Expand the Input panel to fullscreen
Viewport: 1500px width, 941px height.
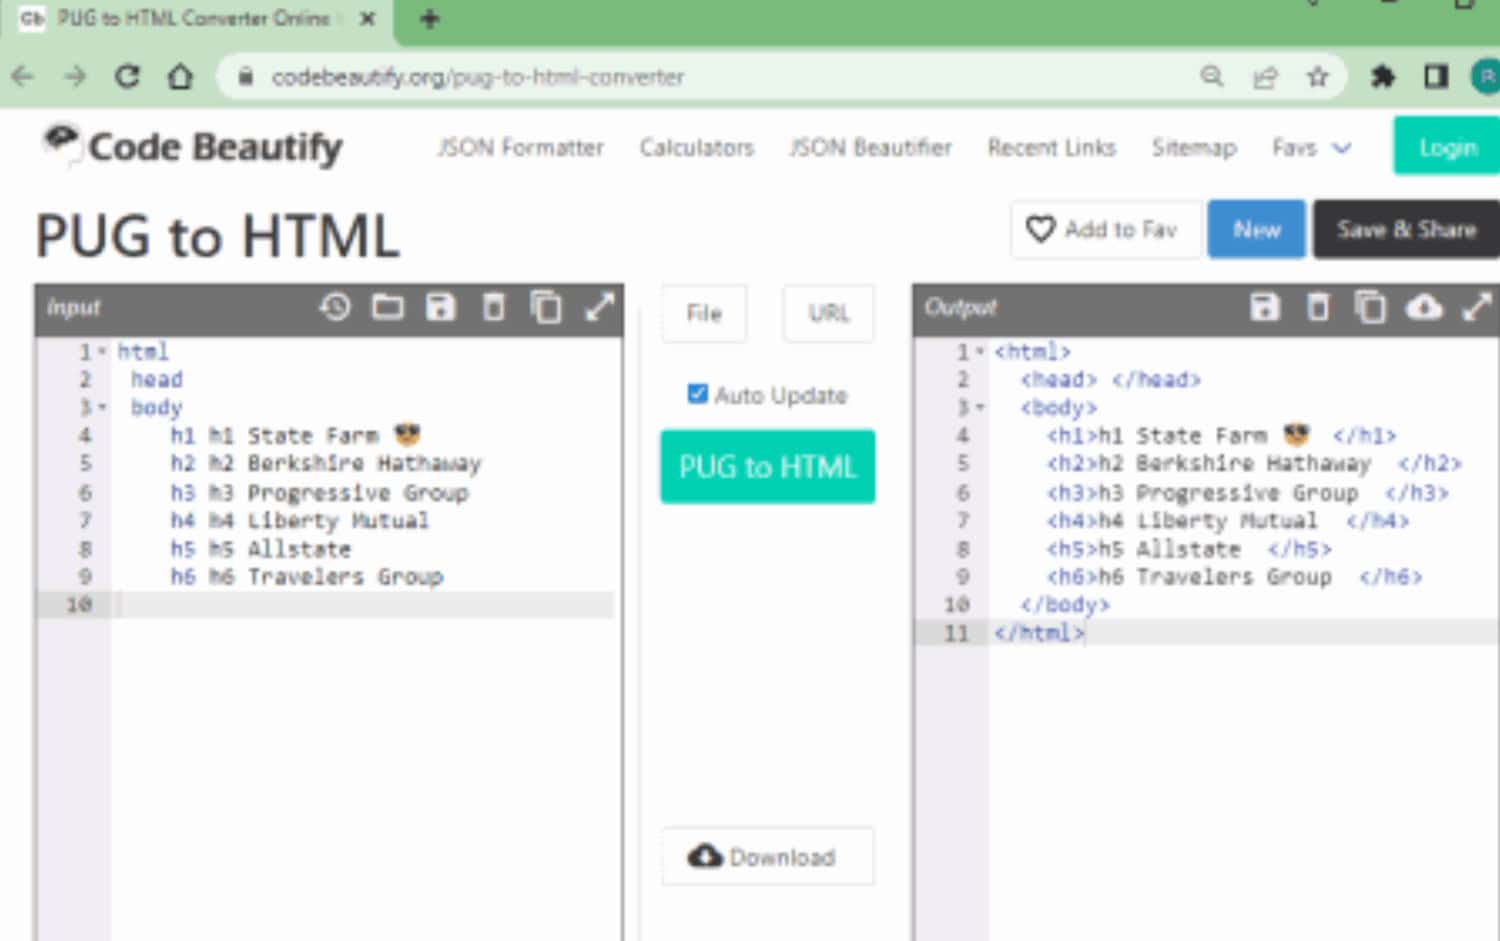click(599, 308)
